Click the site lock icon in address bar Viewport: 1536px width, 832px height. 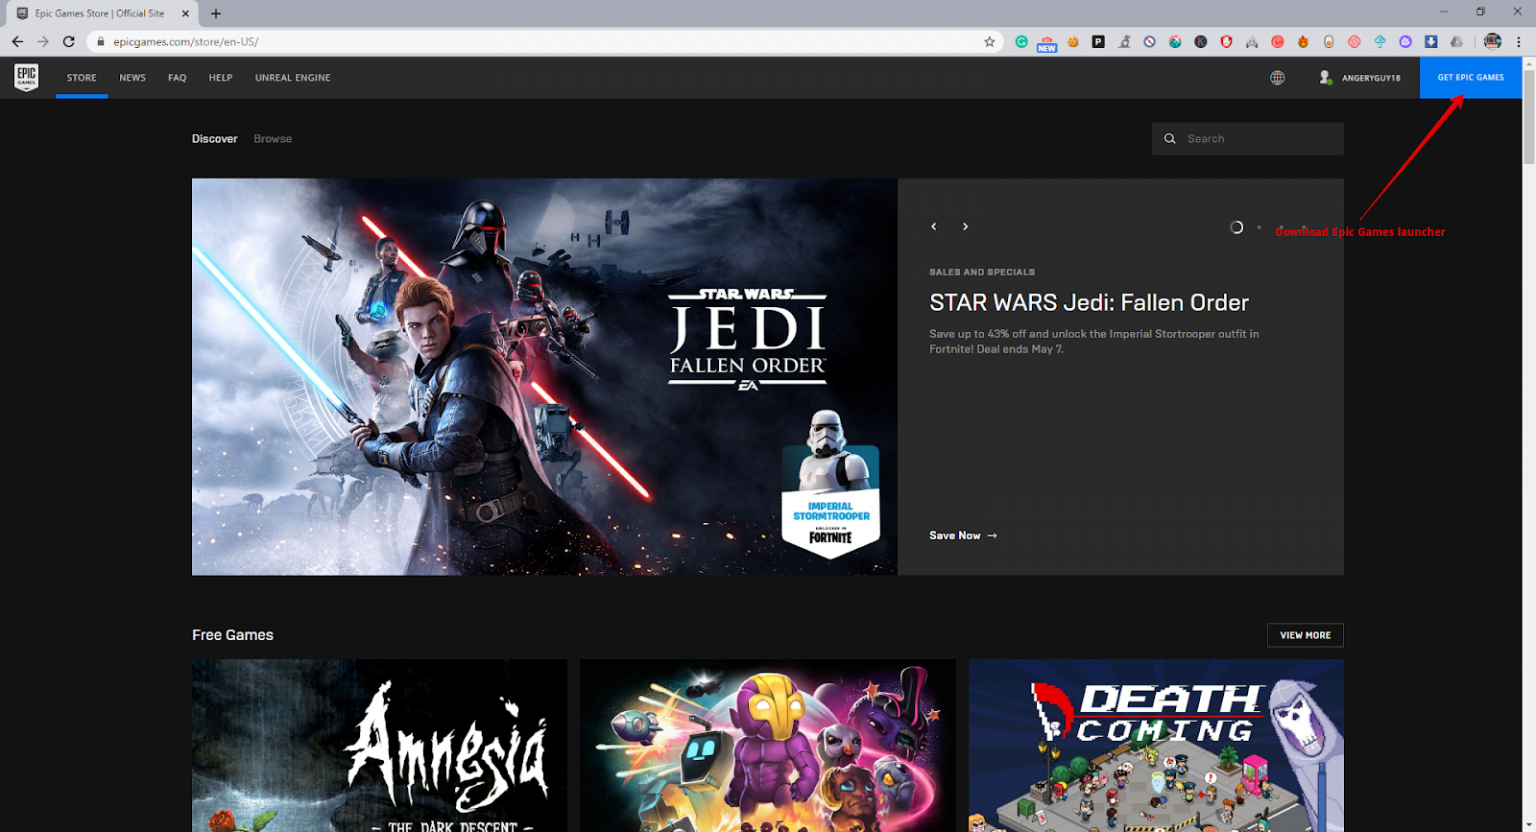point(100,41)
